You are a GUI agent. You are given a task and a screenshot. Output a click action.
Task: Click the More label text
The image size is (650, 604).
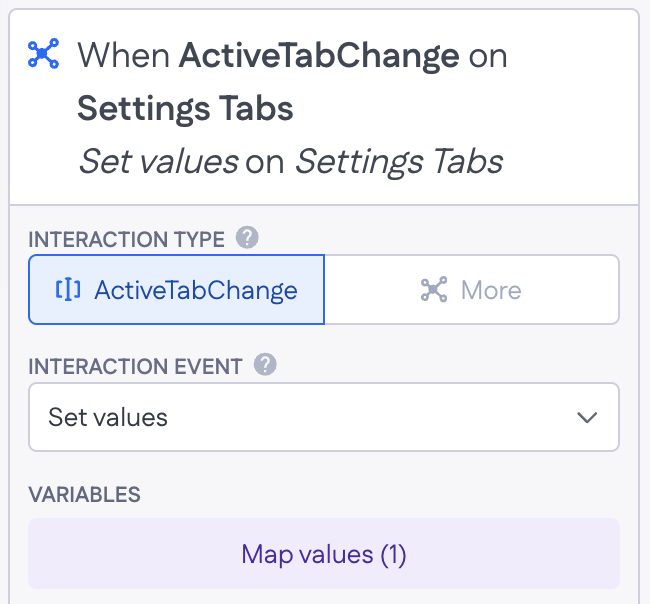tap(491, 290)
